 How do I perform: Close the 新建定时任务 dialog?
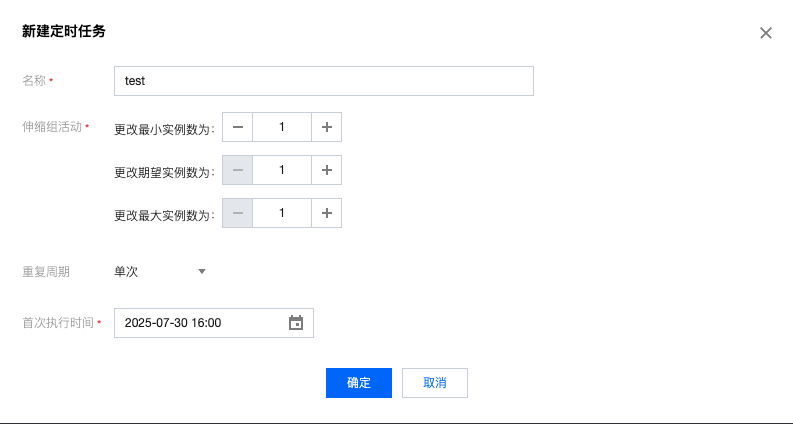pyautogui.click(x=766, y=33)
